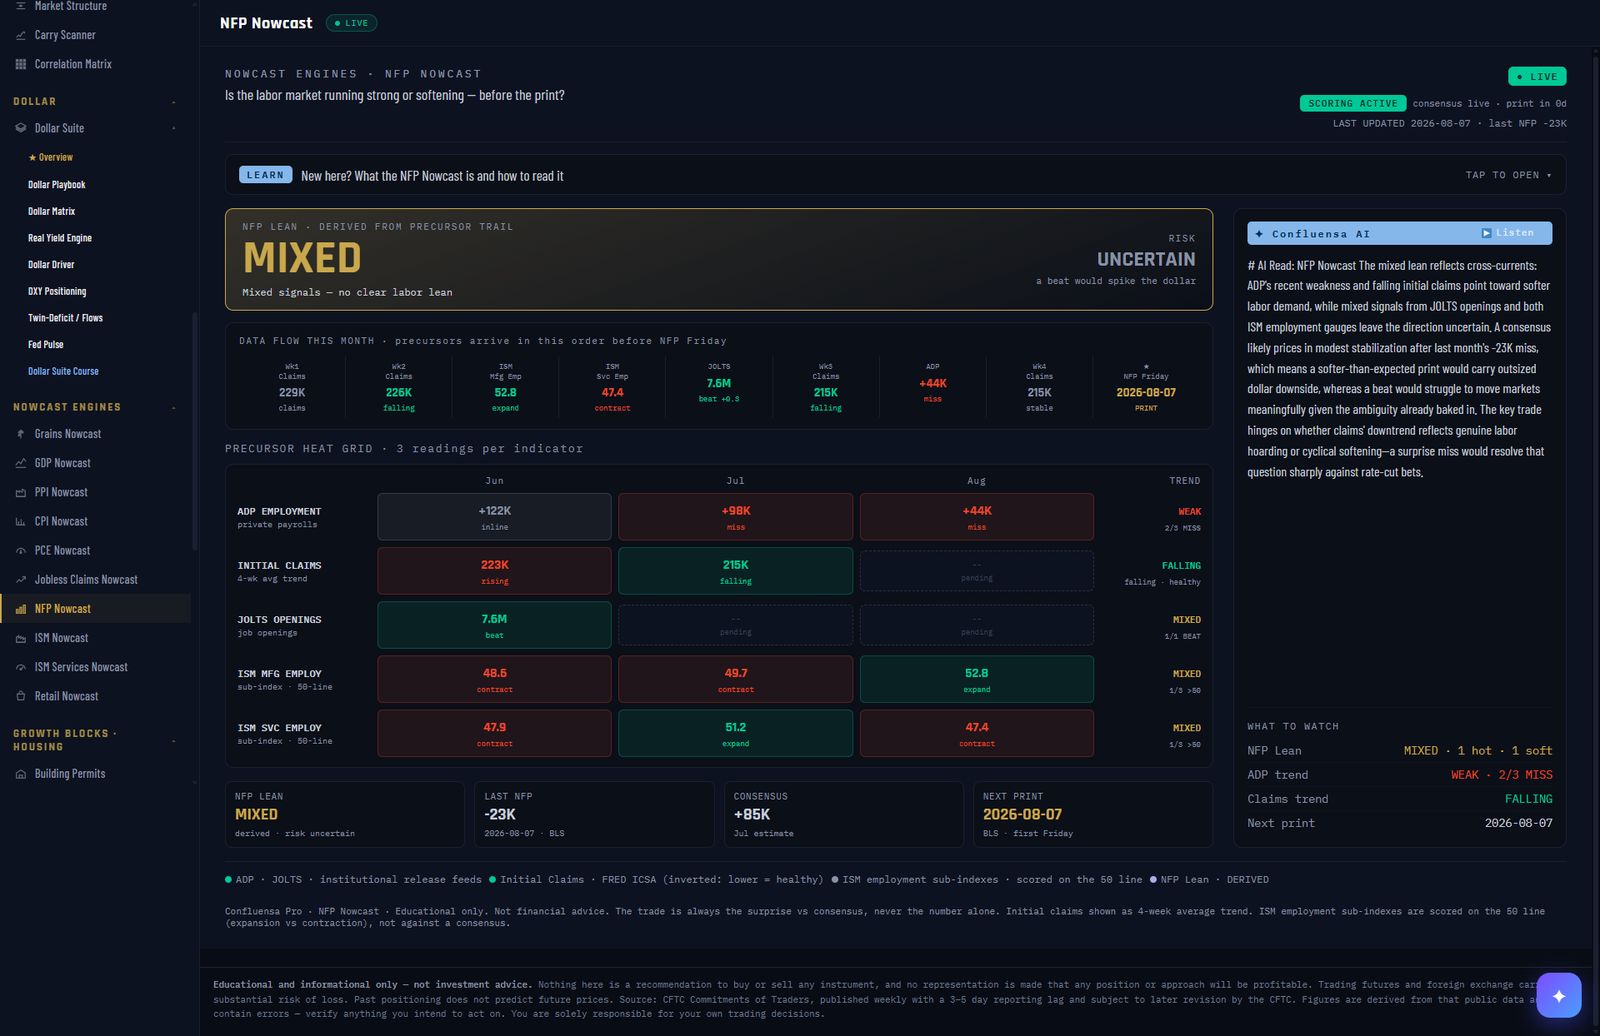Open the floating AI assistant sparkle button
Image resolution: width=1600 pixels, height=1036 pixels.
point(1559,995)
